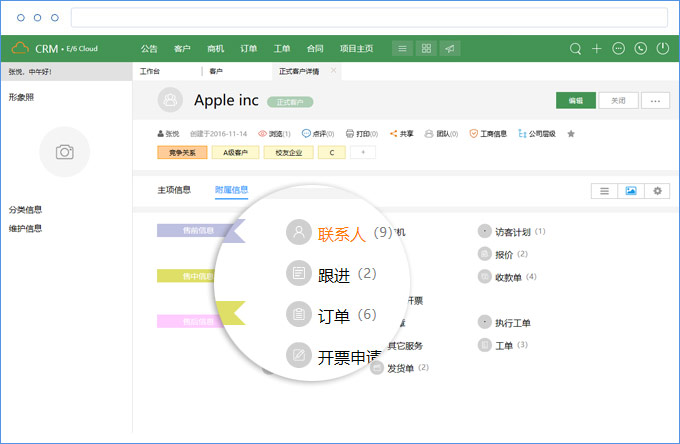Open settings gear icon on right

tap(657, 190)
